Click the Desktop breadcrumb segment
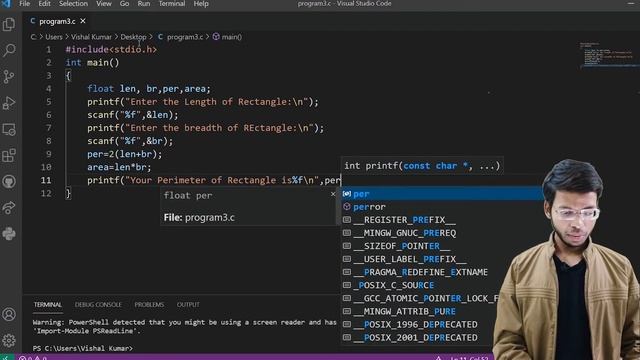This screenshot has height=360, width=640. click(x=133, y=37)
